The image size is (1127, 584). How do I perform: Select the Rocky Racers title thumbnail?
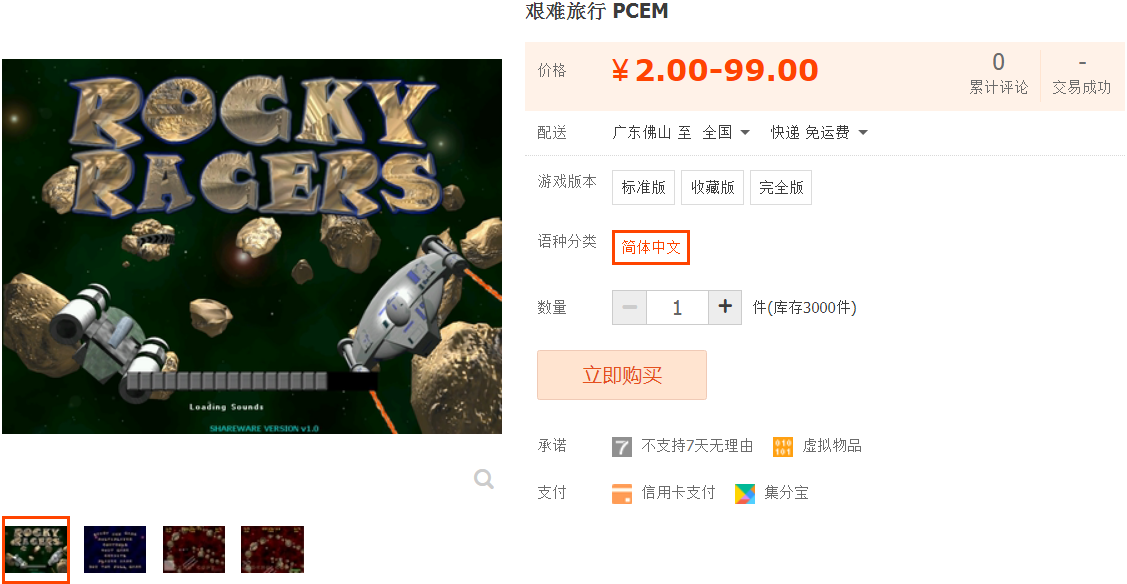click(x=36, y=550)
